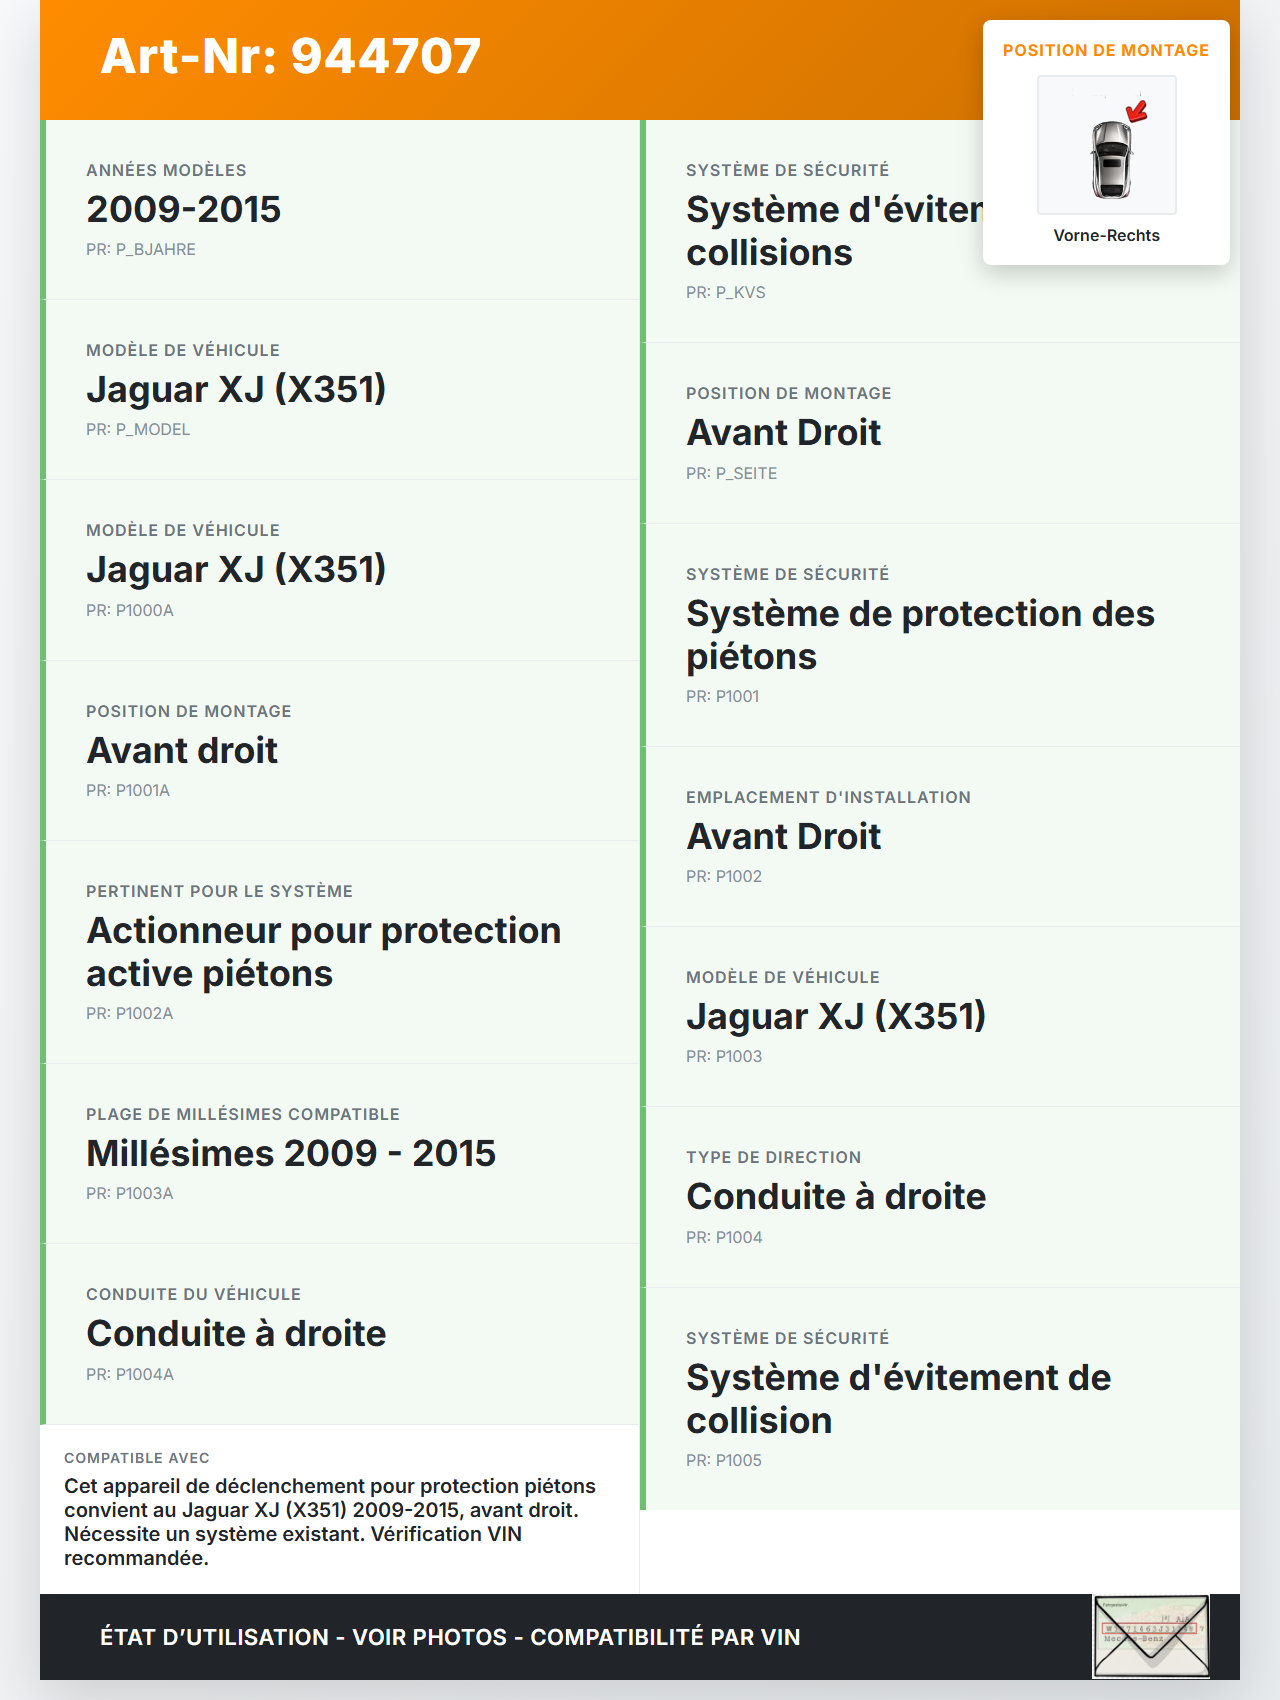
Task: Click the PR: P1001A code
Action: [128, 790]
